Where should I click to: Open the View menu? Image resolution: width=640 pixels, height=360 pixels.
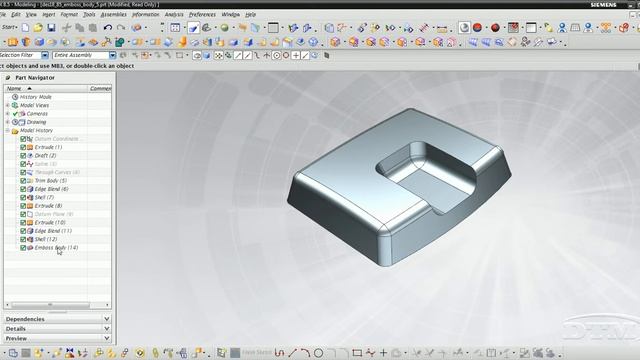point(31,15)
